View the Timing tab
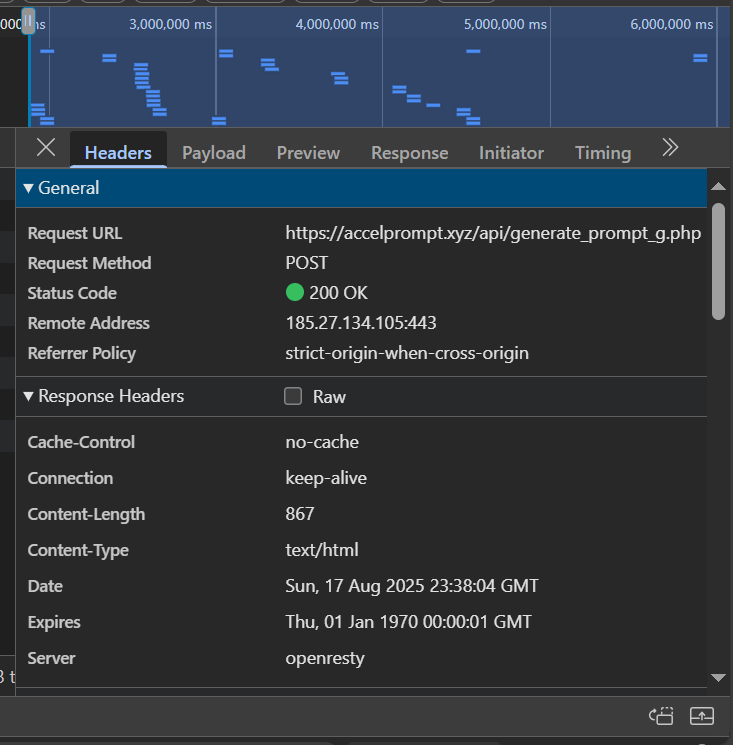 pos(602,152)
